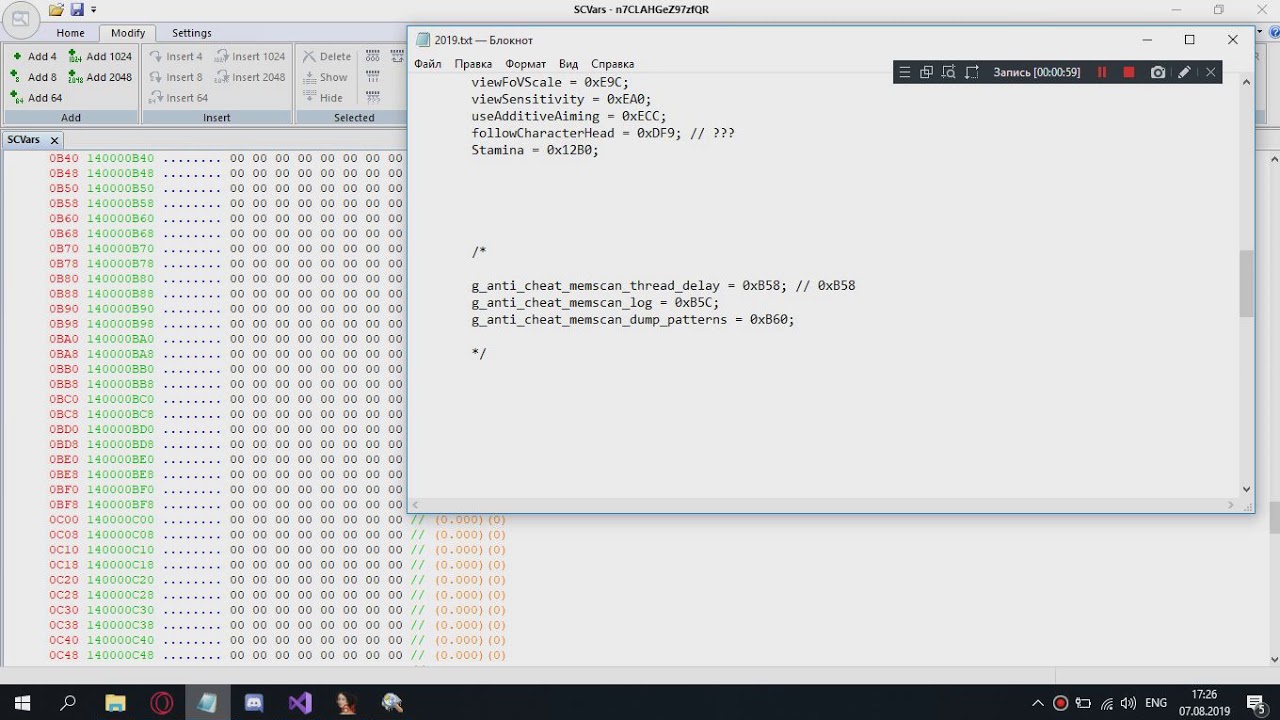The image size is (1280, 720).
Task: Click Add 64 bytes button
Action: click(x=37, y=98)
